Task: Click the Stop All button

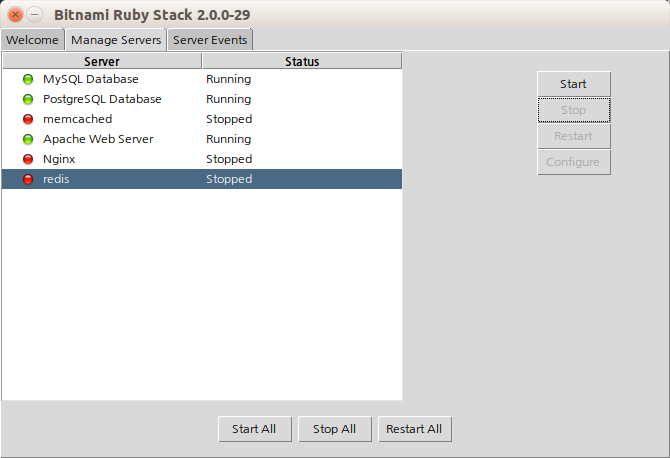Action: click(x=335, y=429)
